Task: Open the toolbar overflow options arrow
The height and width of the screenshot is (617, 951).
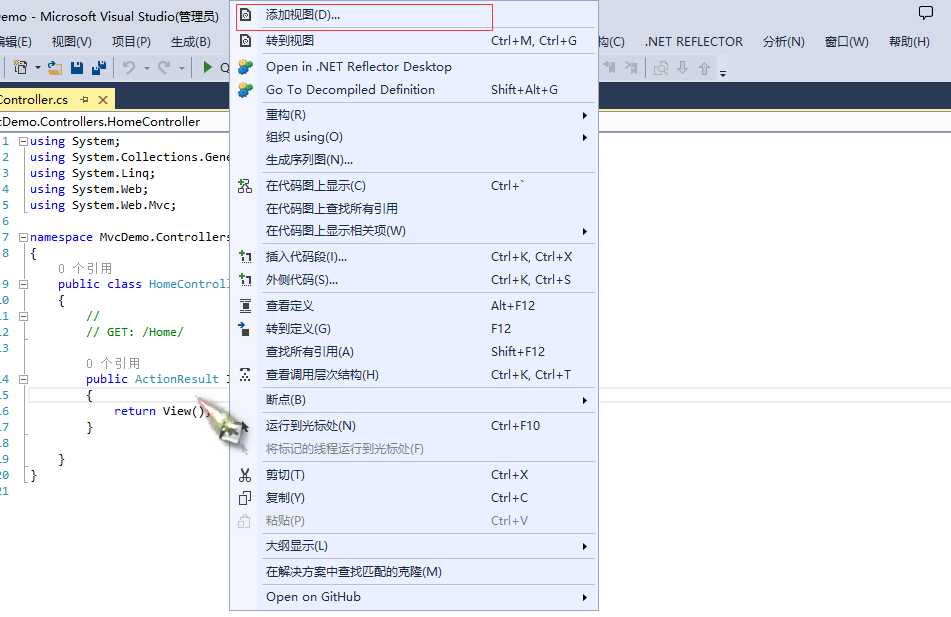Action: [723, 73]
